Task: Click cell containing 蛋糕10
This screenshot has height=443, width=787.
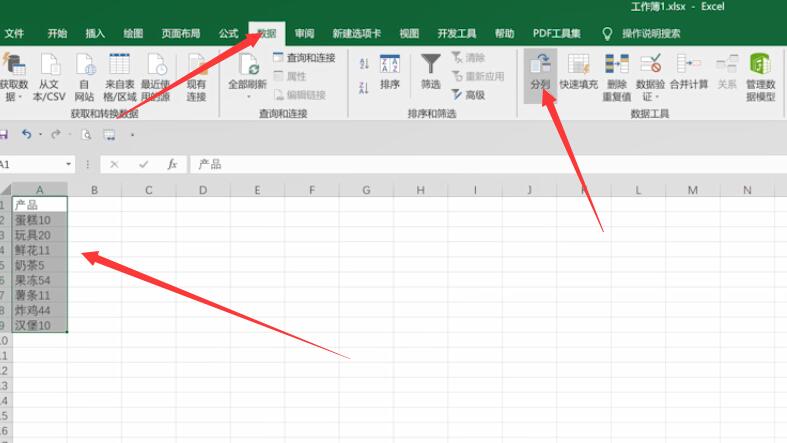Action: [40, 220]
